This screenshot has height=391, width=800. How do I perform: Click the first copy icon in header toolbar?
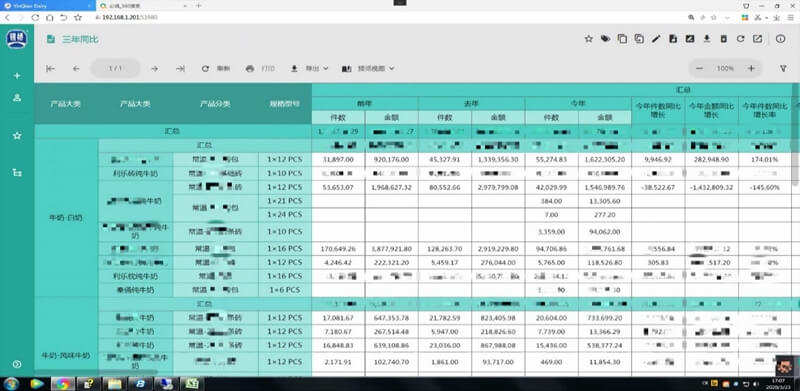pyautogui.click(x=622, y=39)
